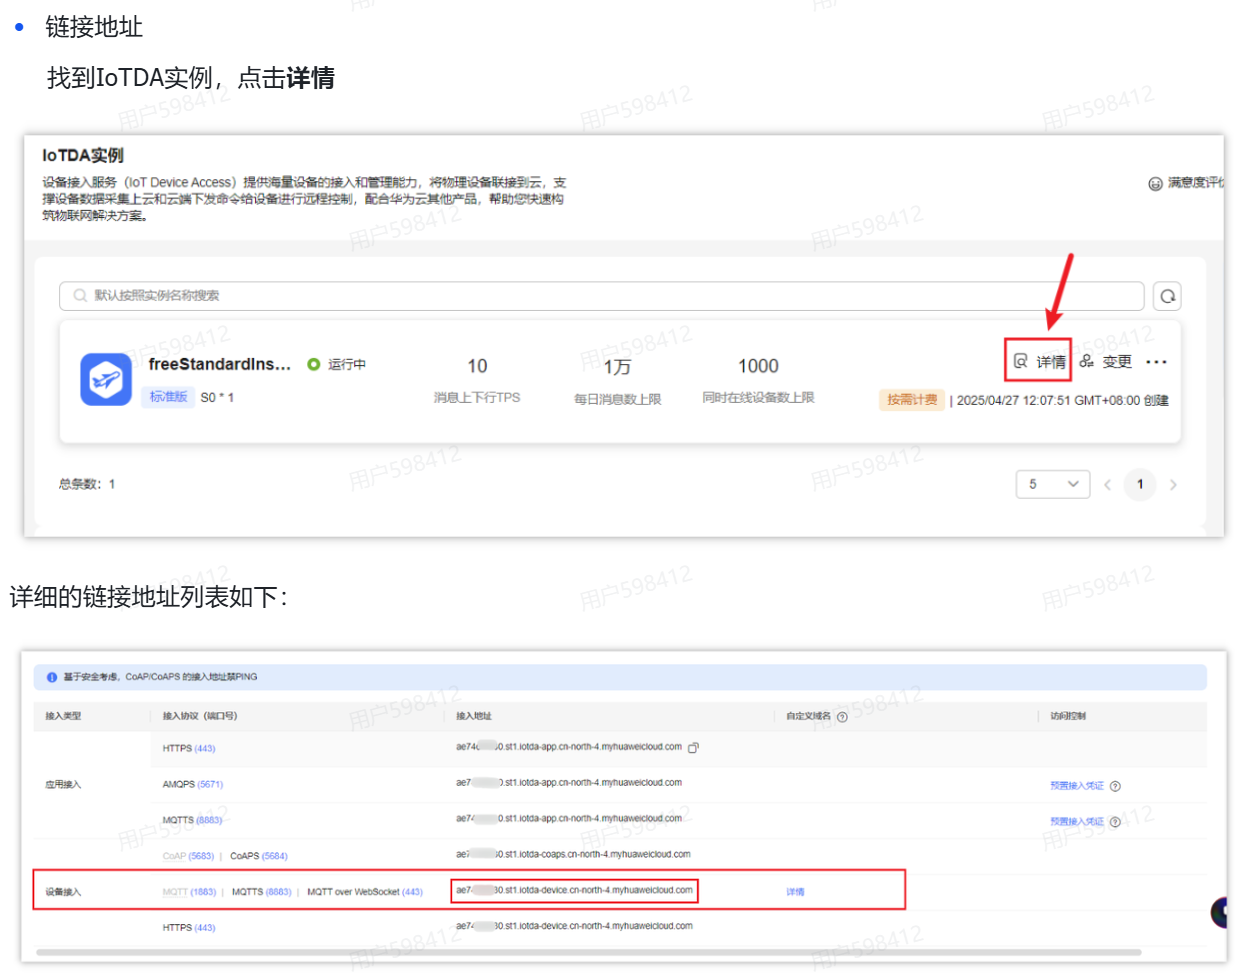Click the magnifier icon in the instance search box
The image size is (1244, 975).
tap(80, 296)
